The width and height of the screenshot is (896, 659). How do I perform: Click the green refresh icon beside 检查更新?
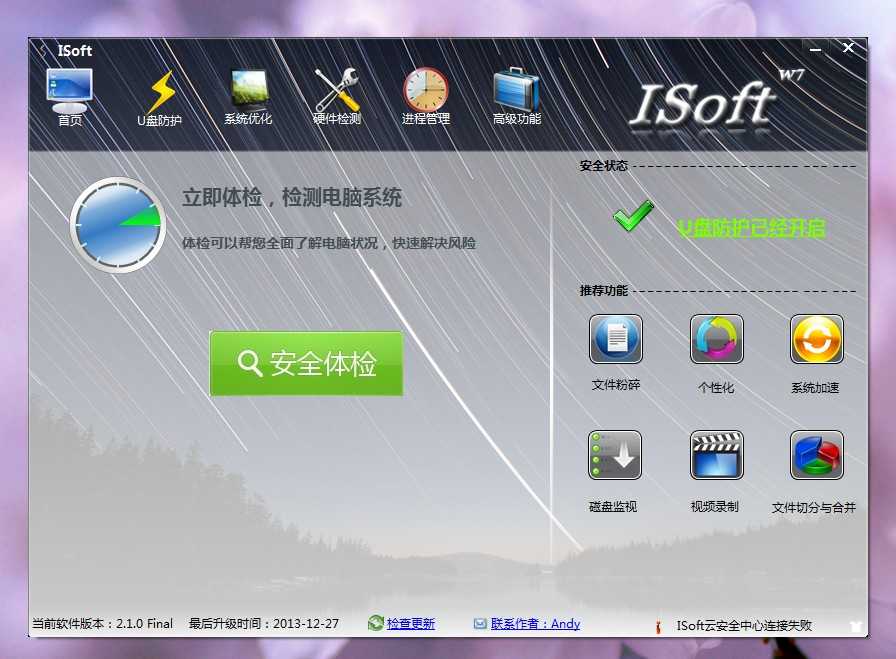[375, 623]
